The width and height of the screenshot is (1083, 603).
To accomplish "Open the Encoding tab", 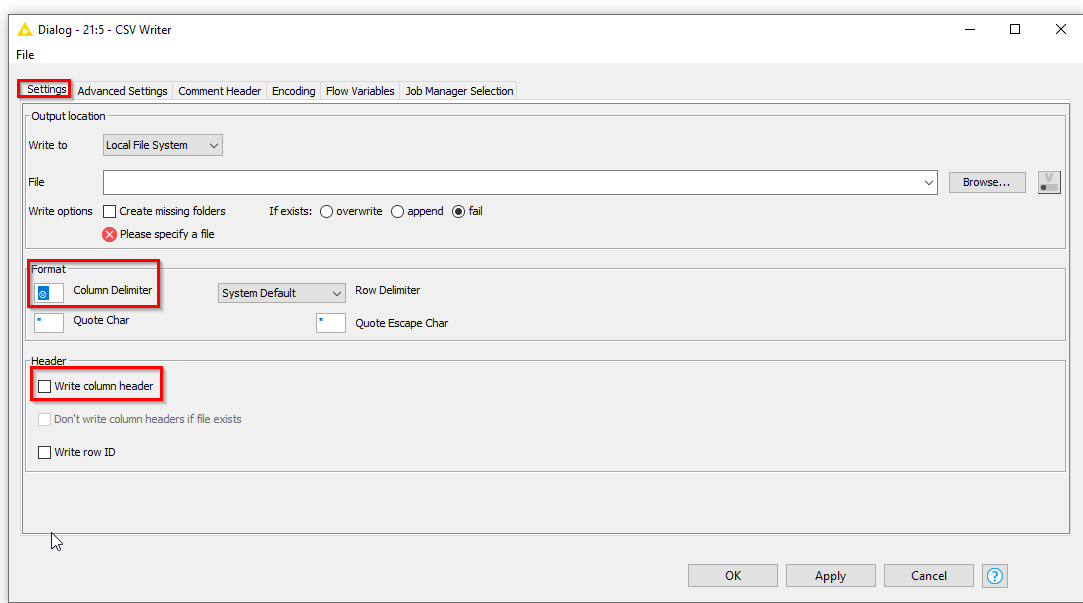I will pos(294,90).
